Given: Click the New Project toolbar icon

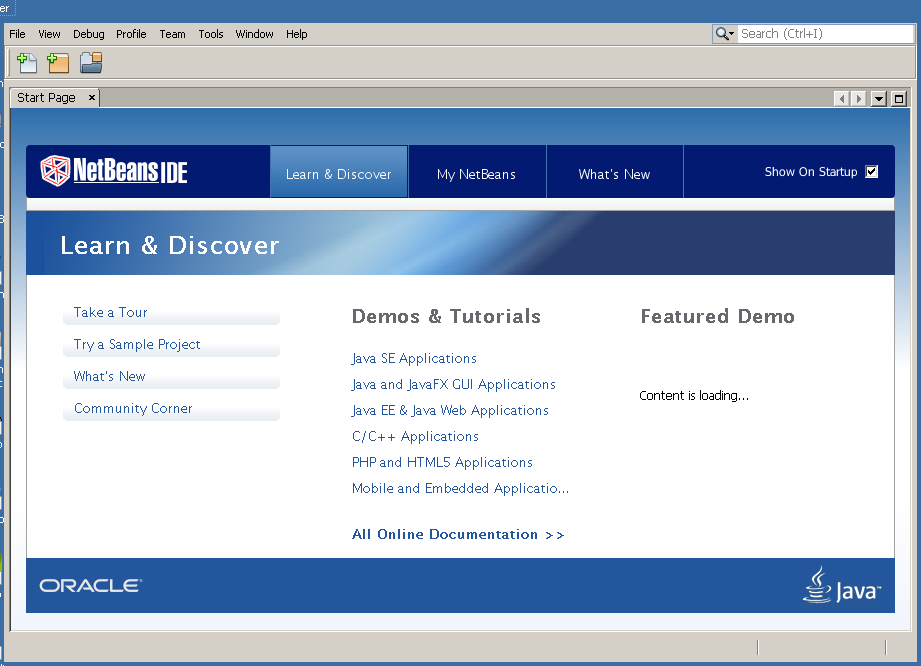Looking at the screenshot, I should pyautogui.click(x=58, y=63).
